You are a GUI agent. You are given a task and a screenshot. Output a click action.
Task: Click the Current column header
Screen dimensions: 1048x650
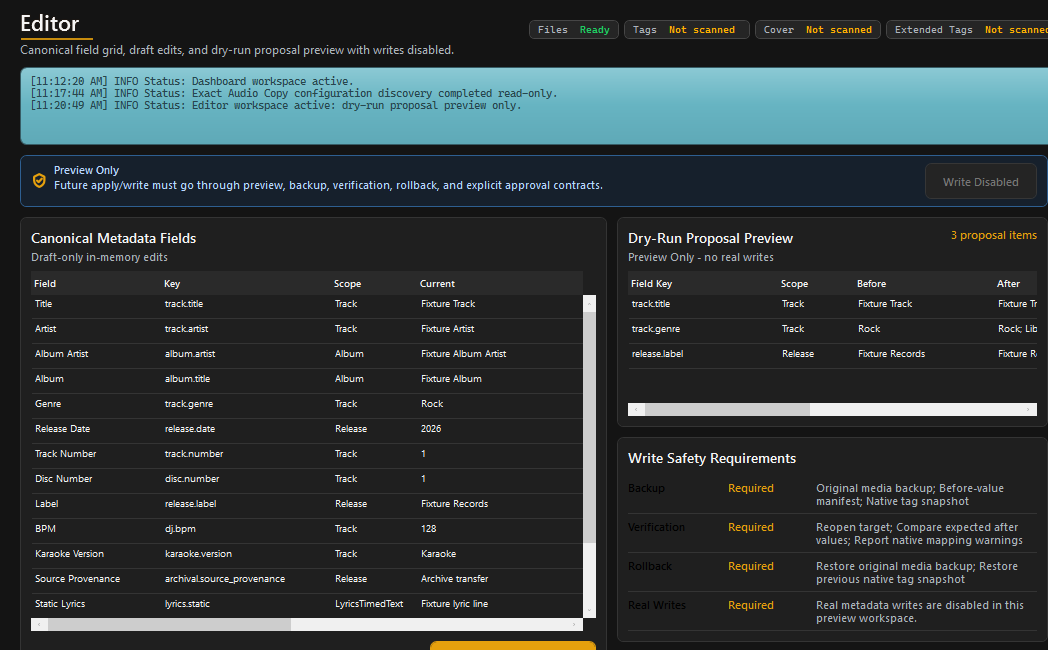coord(437,283)
